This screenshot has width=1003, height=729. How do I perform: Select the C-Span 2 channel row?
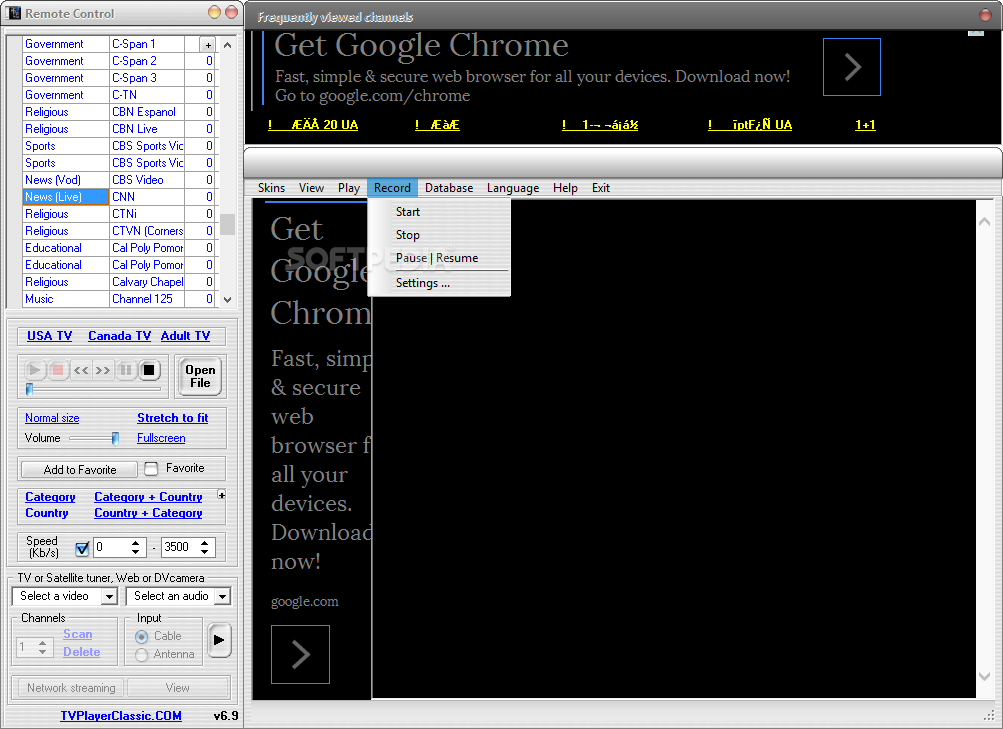point(118,61)
